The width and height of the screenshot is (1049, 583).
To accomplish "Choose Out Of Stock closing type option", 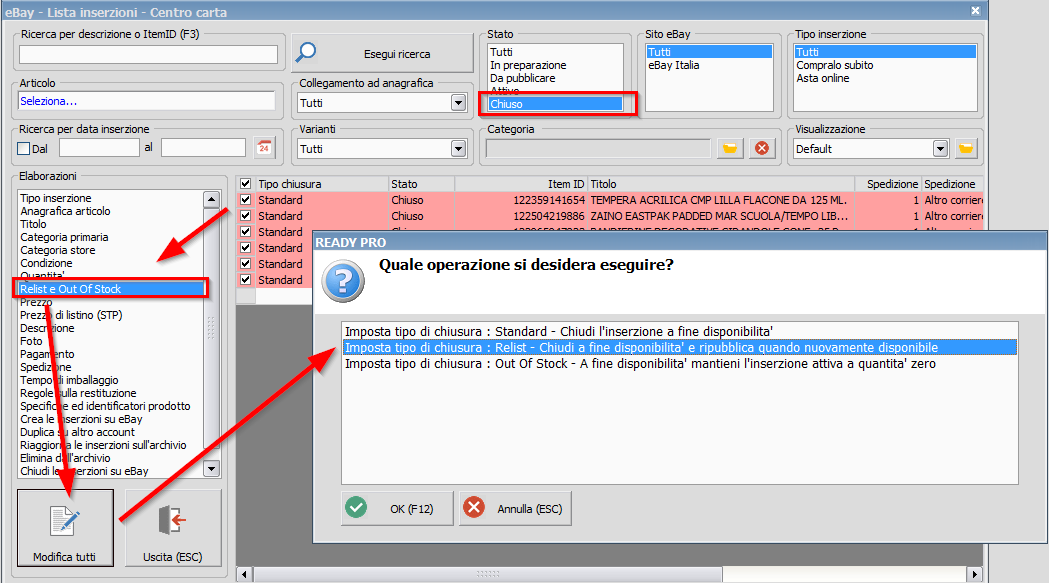I will 680,363.
